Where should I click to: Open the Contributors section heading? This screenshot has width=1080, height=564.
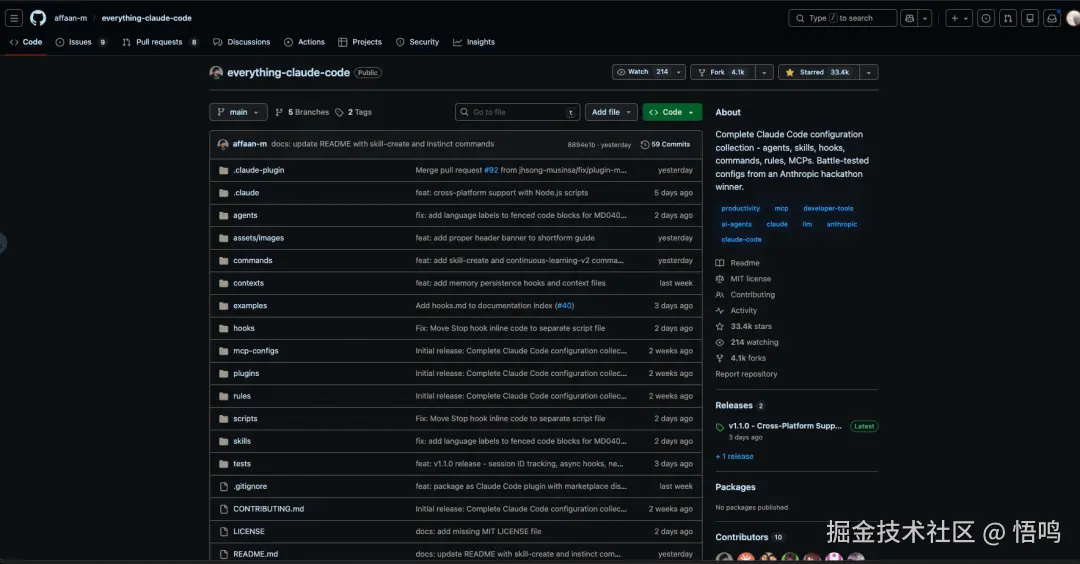741,537
